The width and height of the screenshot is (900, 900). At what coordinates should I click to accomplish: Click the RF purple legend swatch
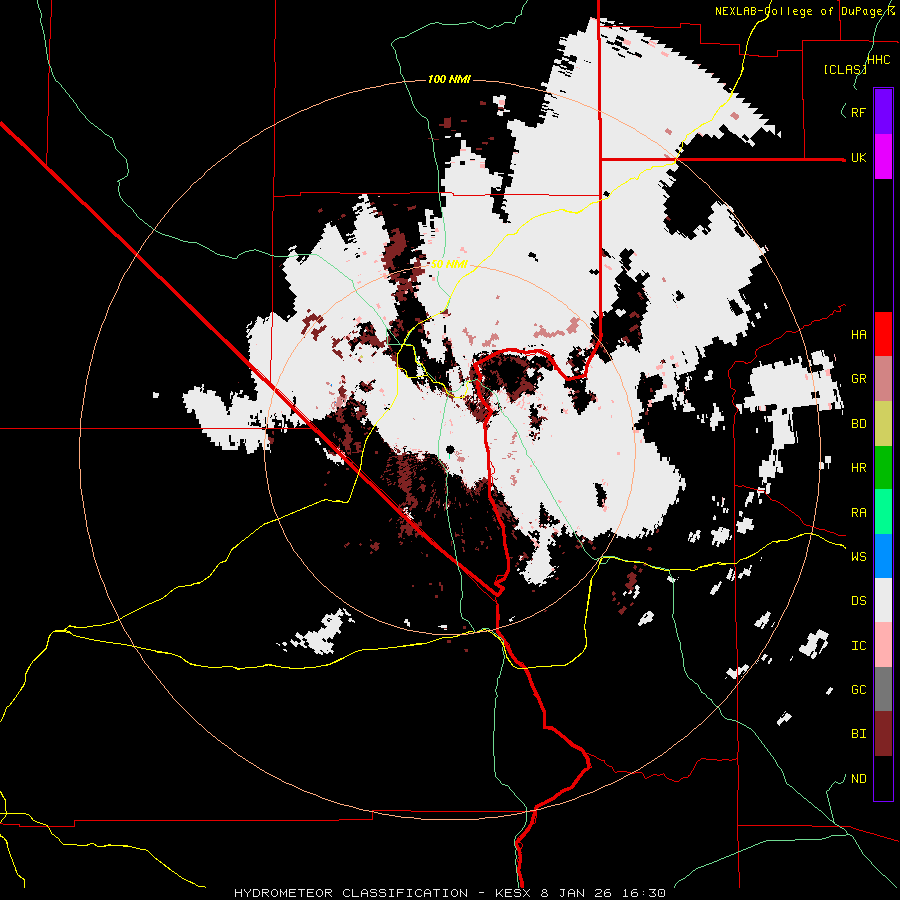point(883,112)
